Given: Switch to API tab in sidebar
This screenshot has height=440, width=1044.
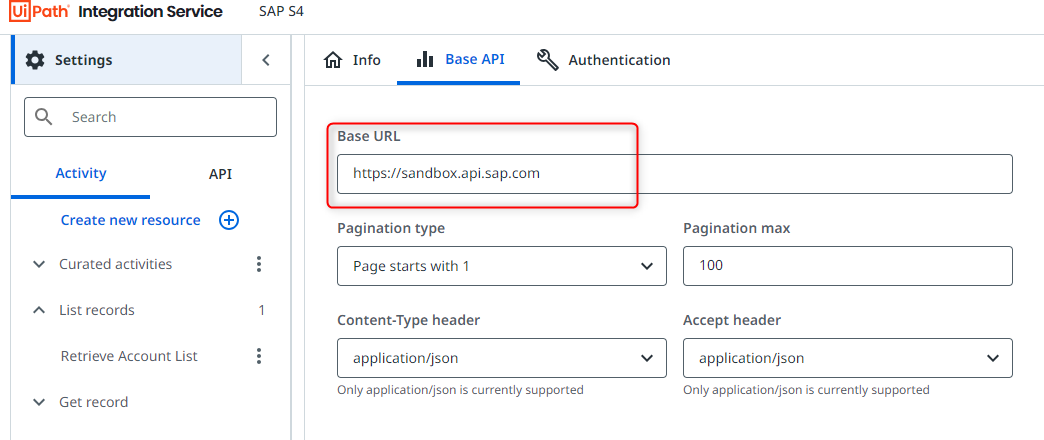Looking at the screenshot, I should coord(220,174).
